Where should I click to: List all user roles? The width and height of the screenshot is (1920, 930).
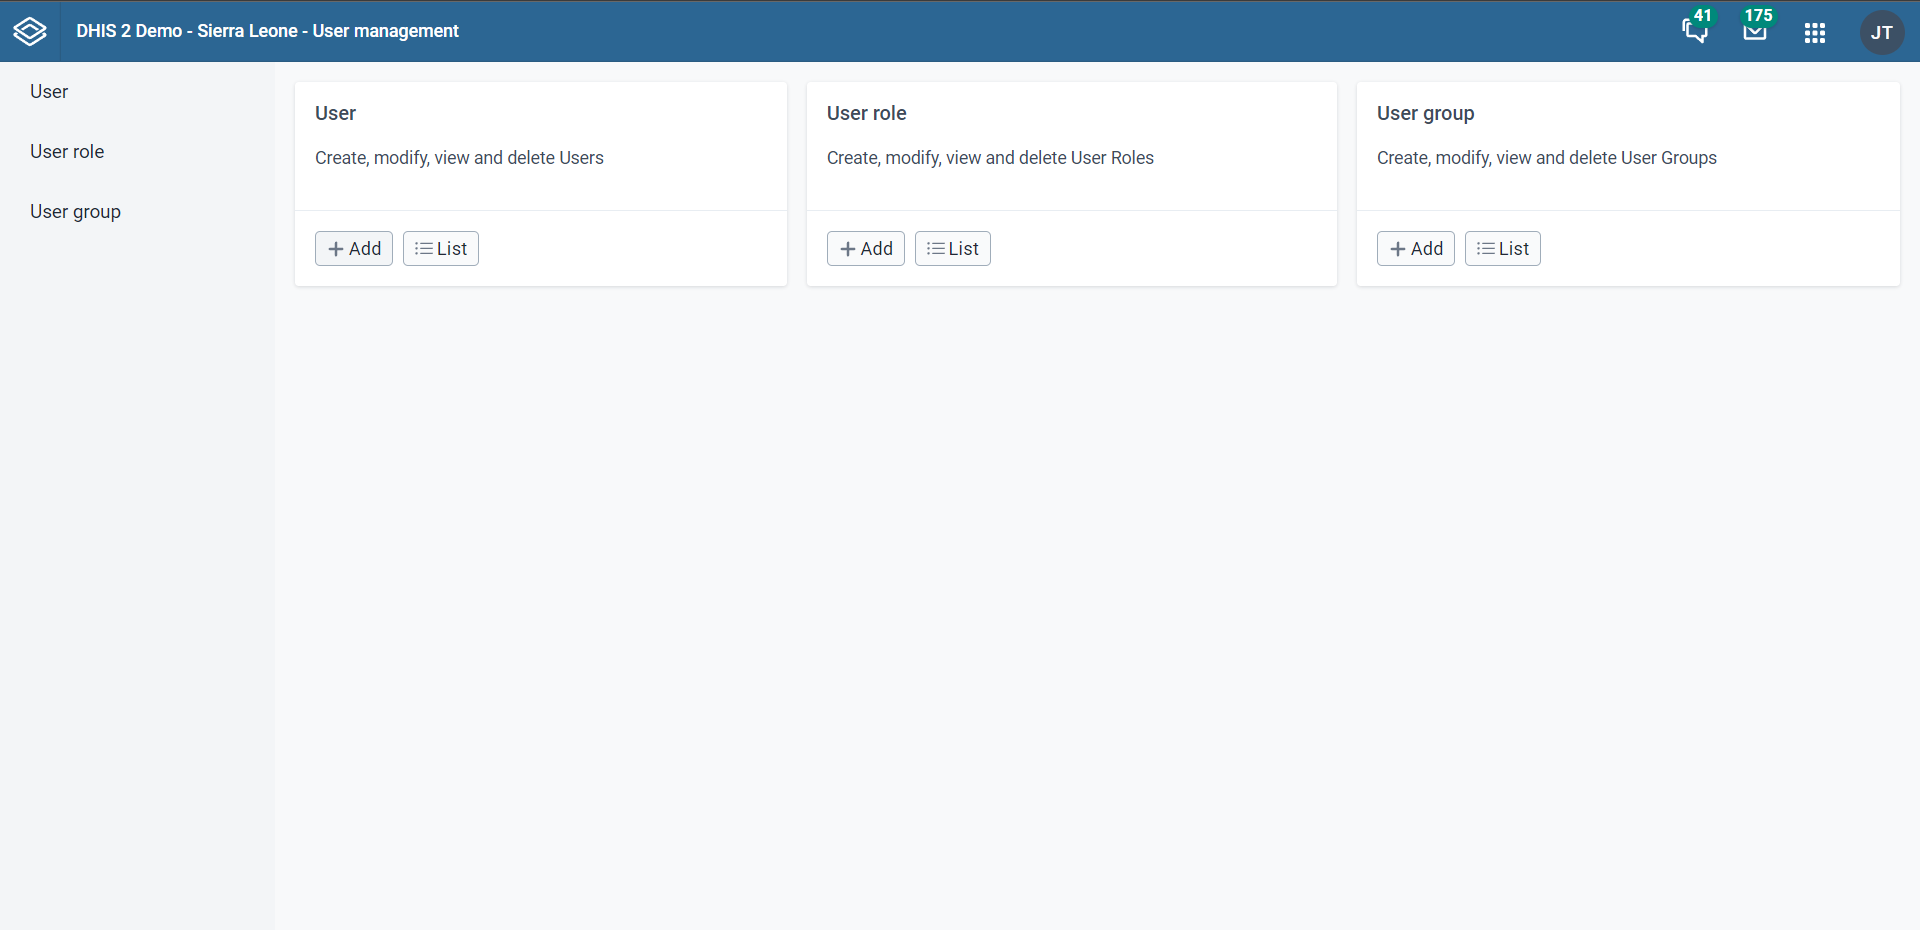(x=952, y=249)
